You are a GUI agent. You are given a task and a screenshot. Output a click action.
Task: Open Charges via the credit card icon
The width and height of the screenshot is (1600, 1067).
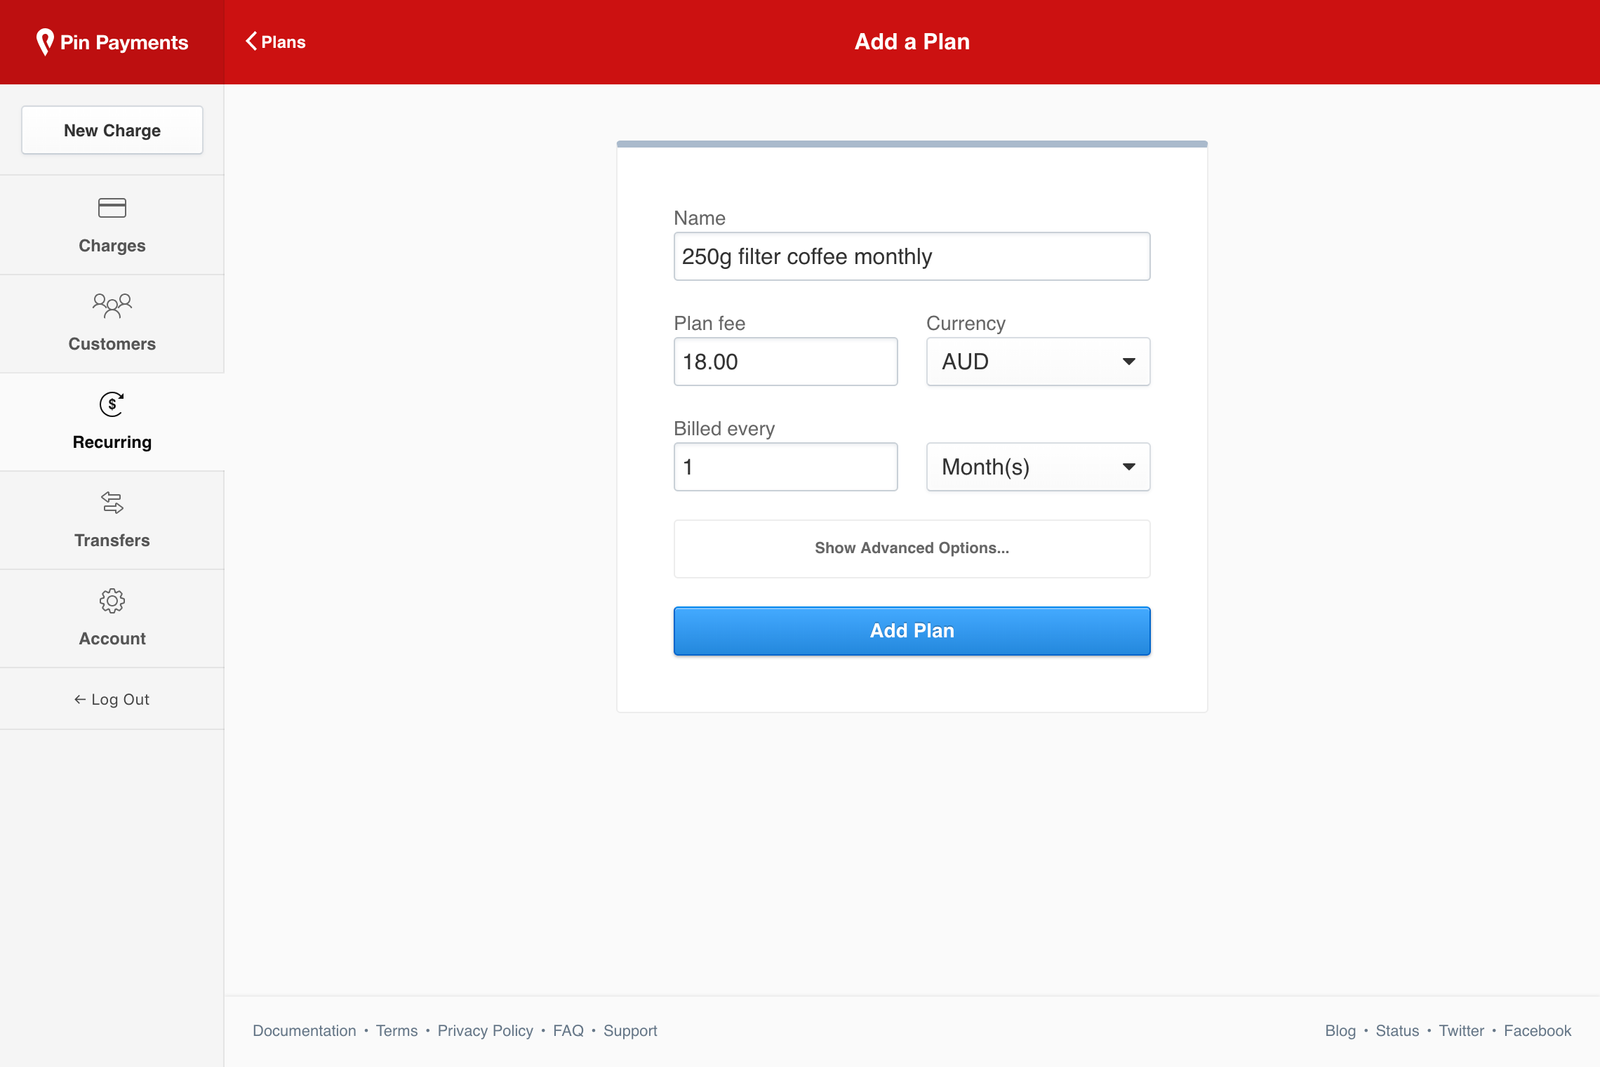[112, 208]
